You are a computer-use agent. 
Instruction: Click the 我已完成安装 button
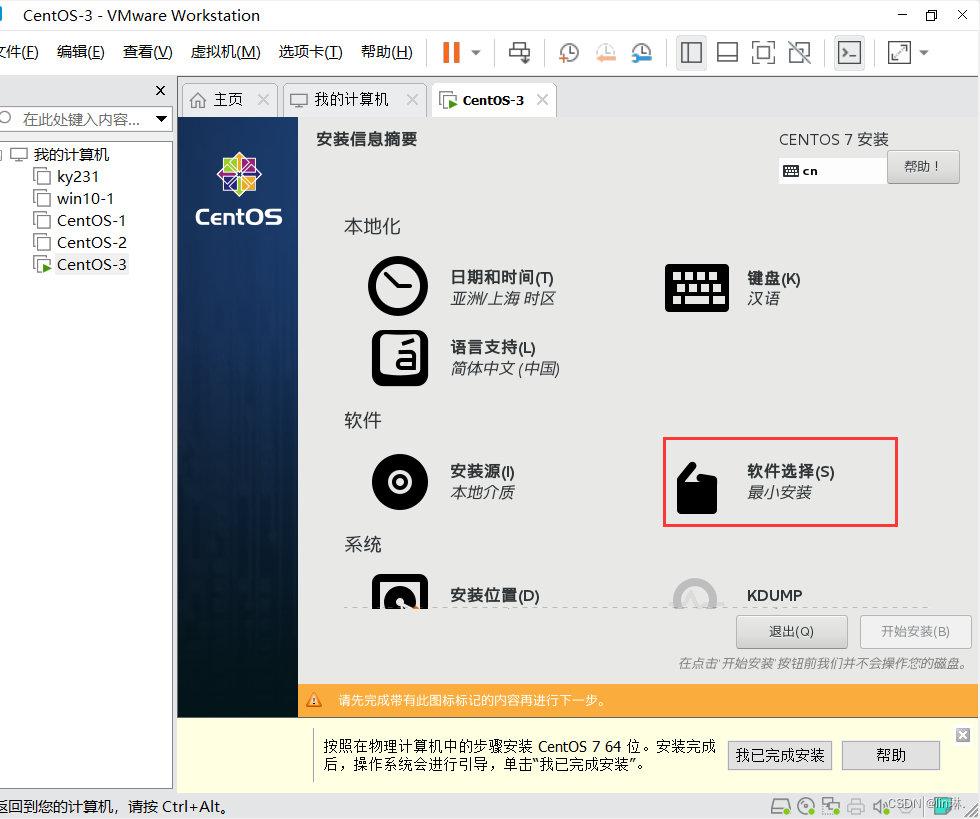tap(779, 755)
